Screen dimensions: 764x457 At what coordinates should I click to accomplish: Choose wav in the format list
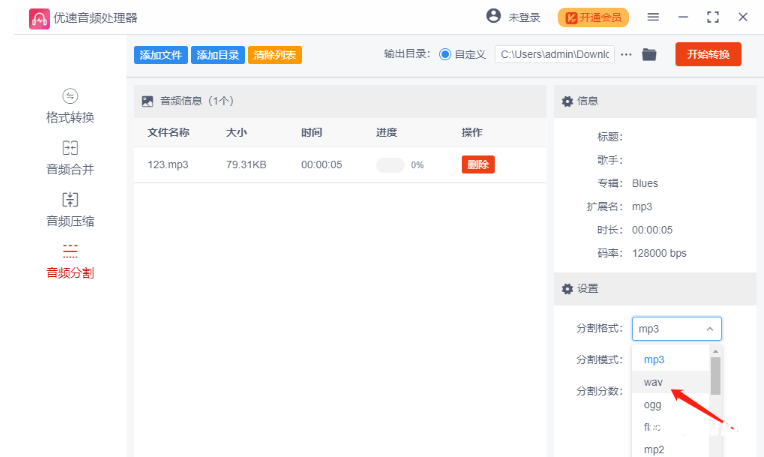(670, 382)
